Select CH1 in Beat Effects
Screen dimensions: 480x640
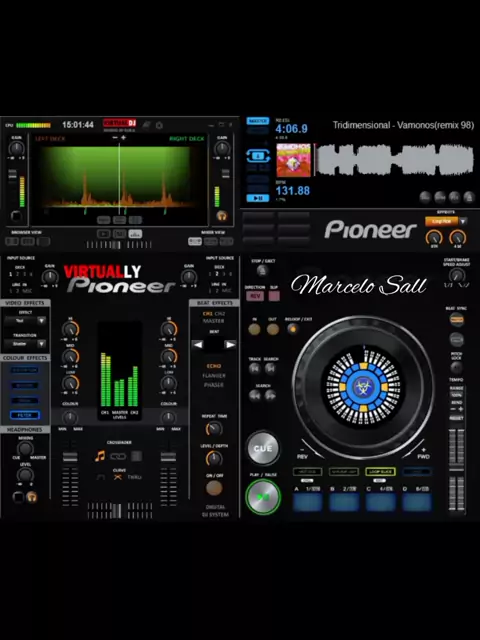tap(208, 313)
